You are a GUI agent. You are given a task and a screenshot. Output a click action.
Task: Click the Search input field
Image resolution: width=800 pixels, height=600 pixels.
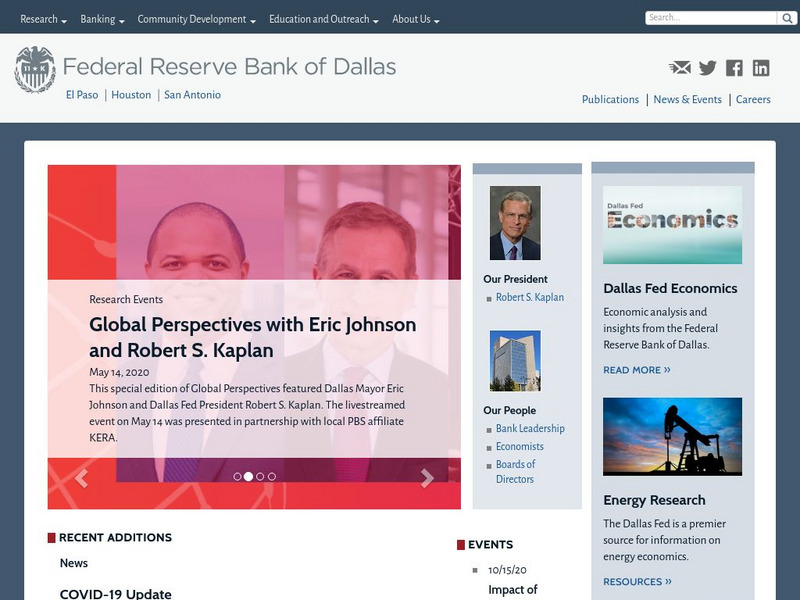tap(711, 18)
